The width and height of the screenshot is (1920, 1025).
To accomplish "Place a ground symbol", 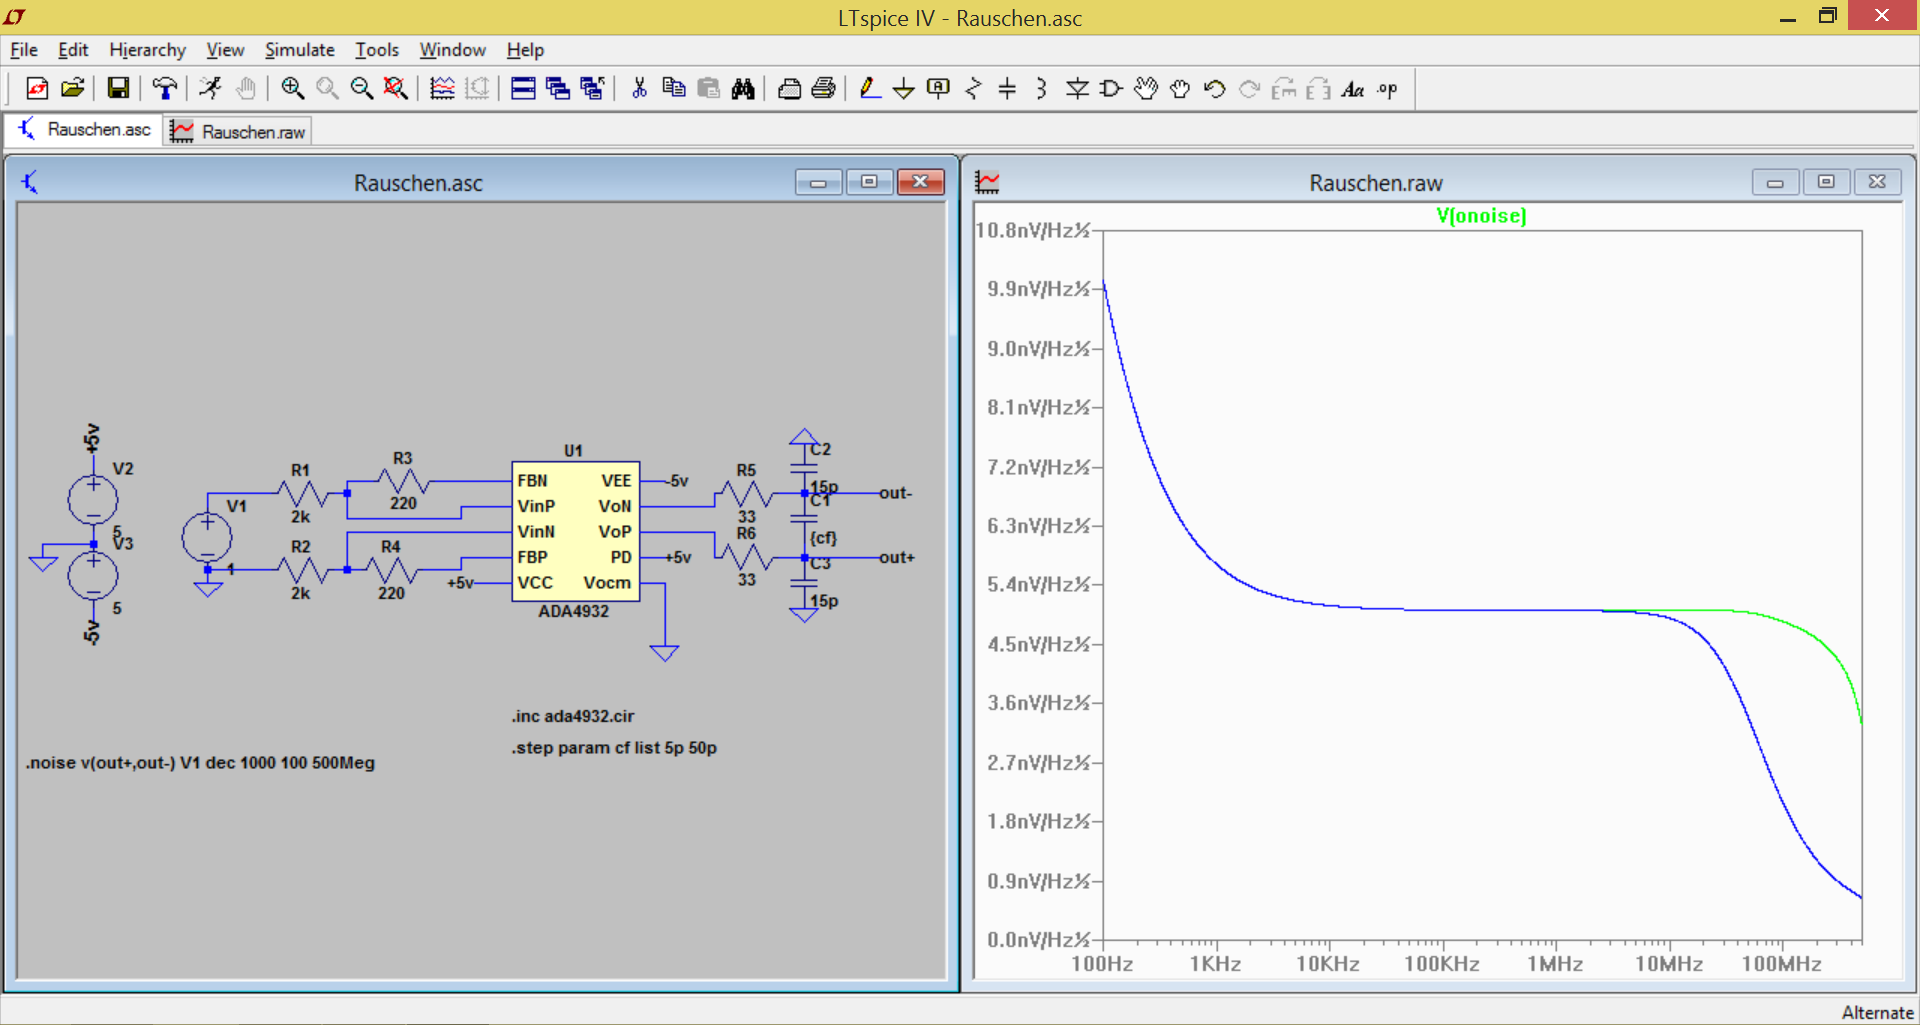I will click(x=904, y=89).
